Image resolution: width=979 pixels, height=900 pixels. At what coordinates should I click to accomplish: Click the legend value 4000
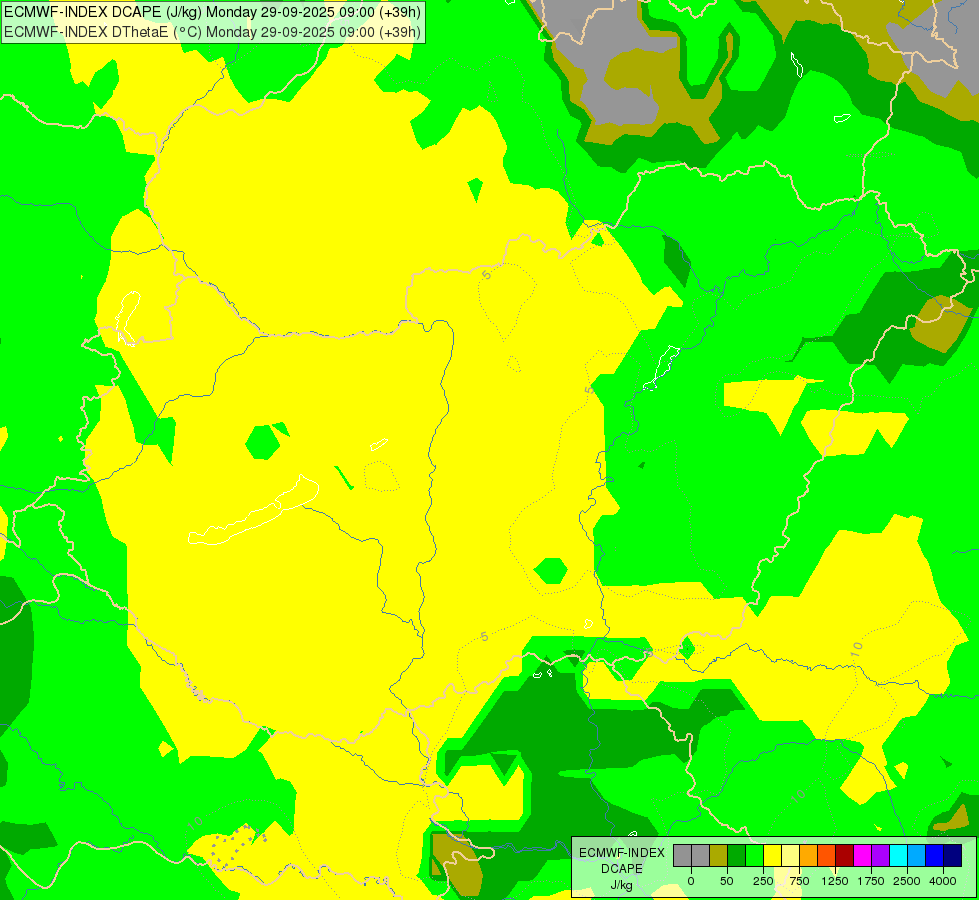pyautogui.click(x=943, y=881)
